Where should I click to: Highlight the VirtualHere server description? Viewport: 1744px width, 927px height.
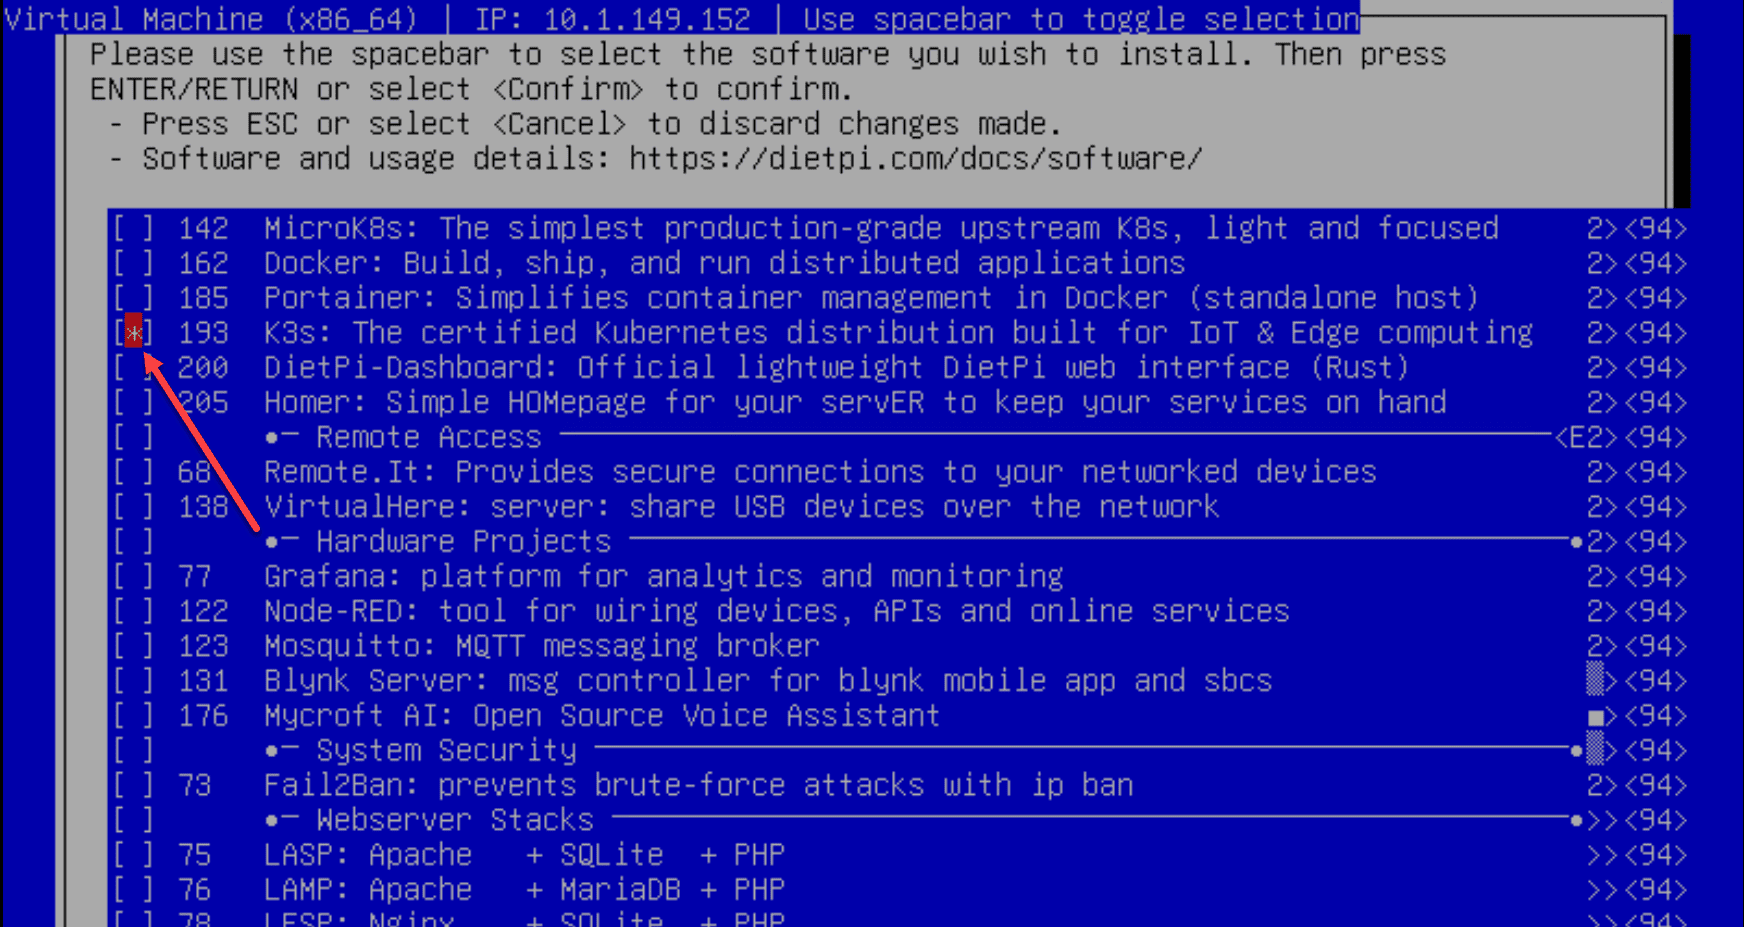741,507
